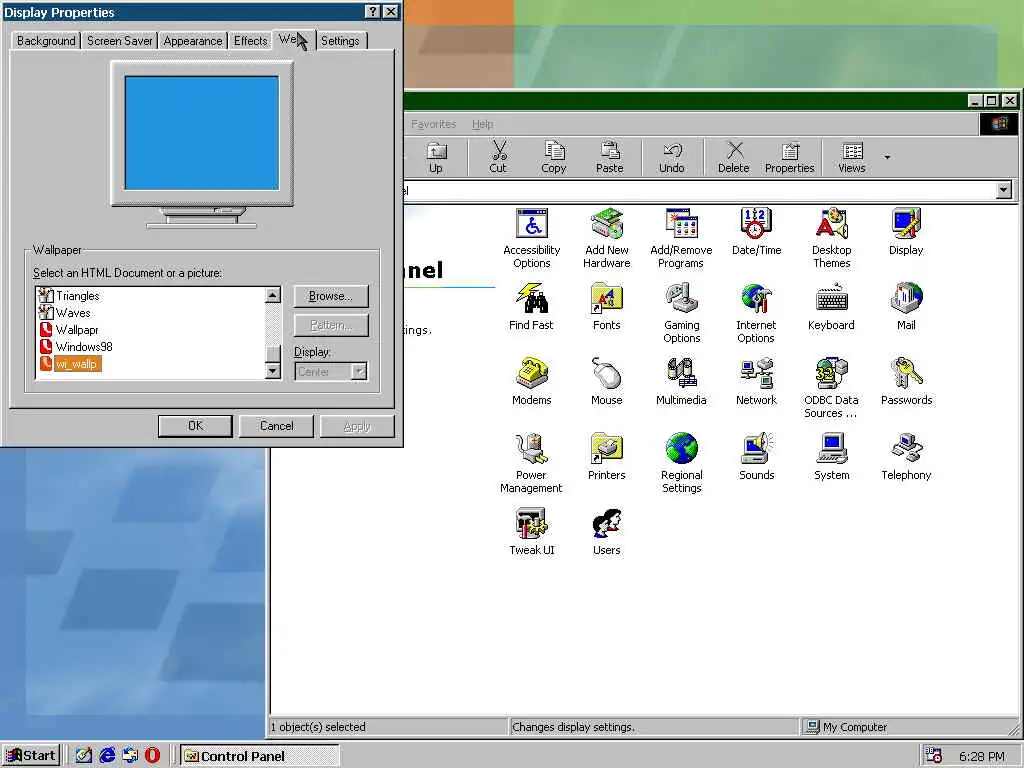Screen dimensions: 1024x768
Task: Select the Display icon in Control Panel
Action: (x=906, y=232)
